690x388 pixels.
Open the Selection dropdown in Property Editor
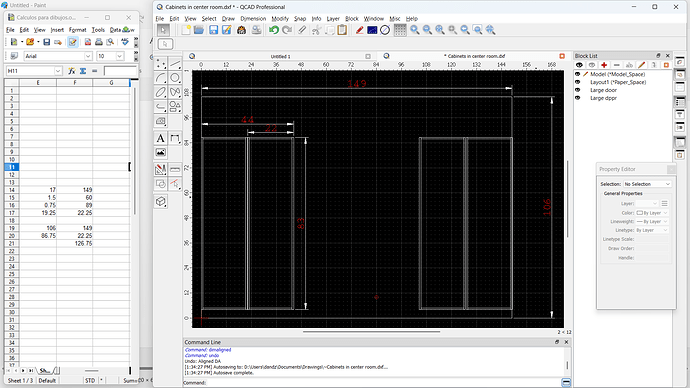(x=647, y=184)
